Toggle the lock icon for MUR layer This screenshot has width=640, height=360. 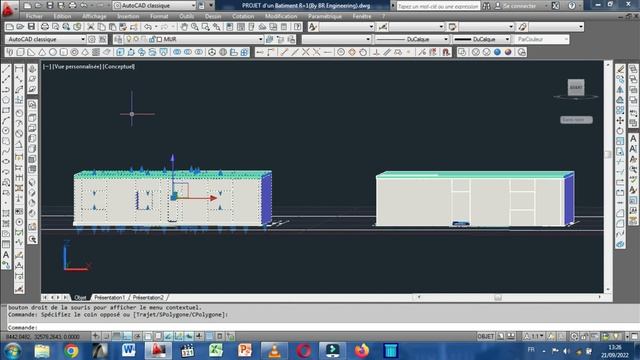(x=152, y=39)
